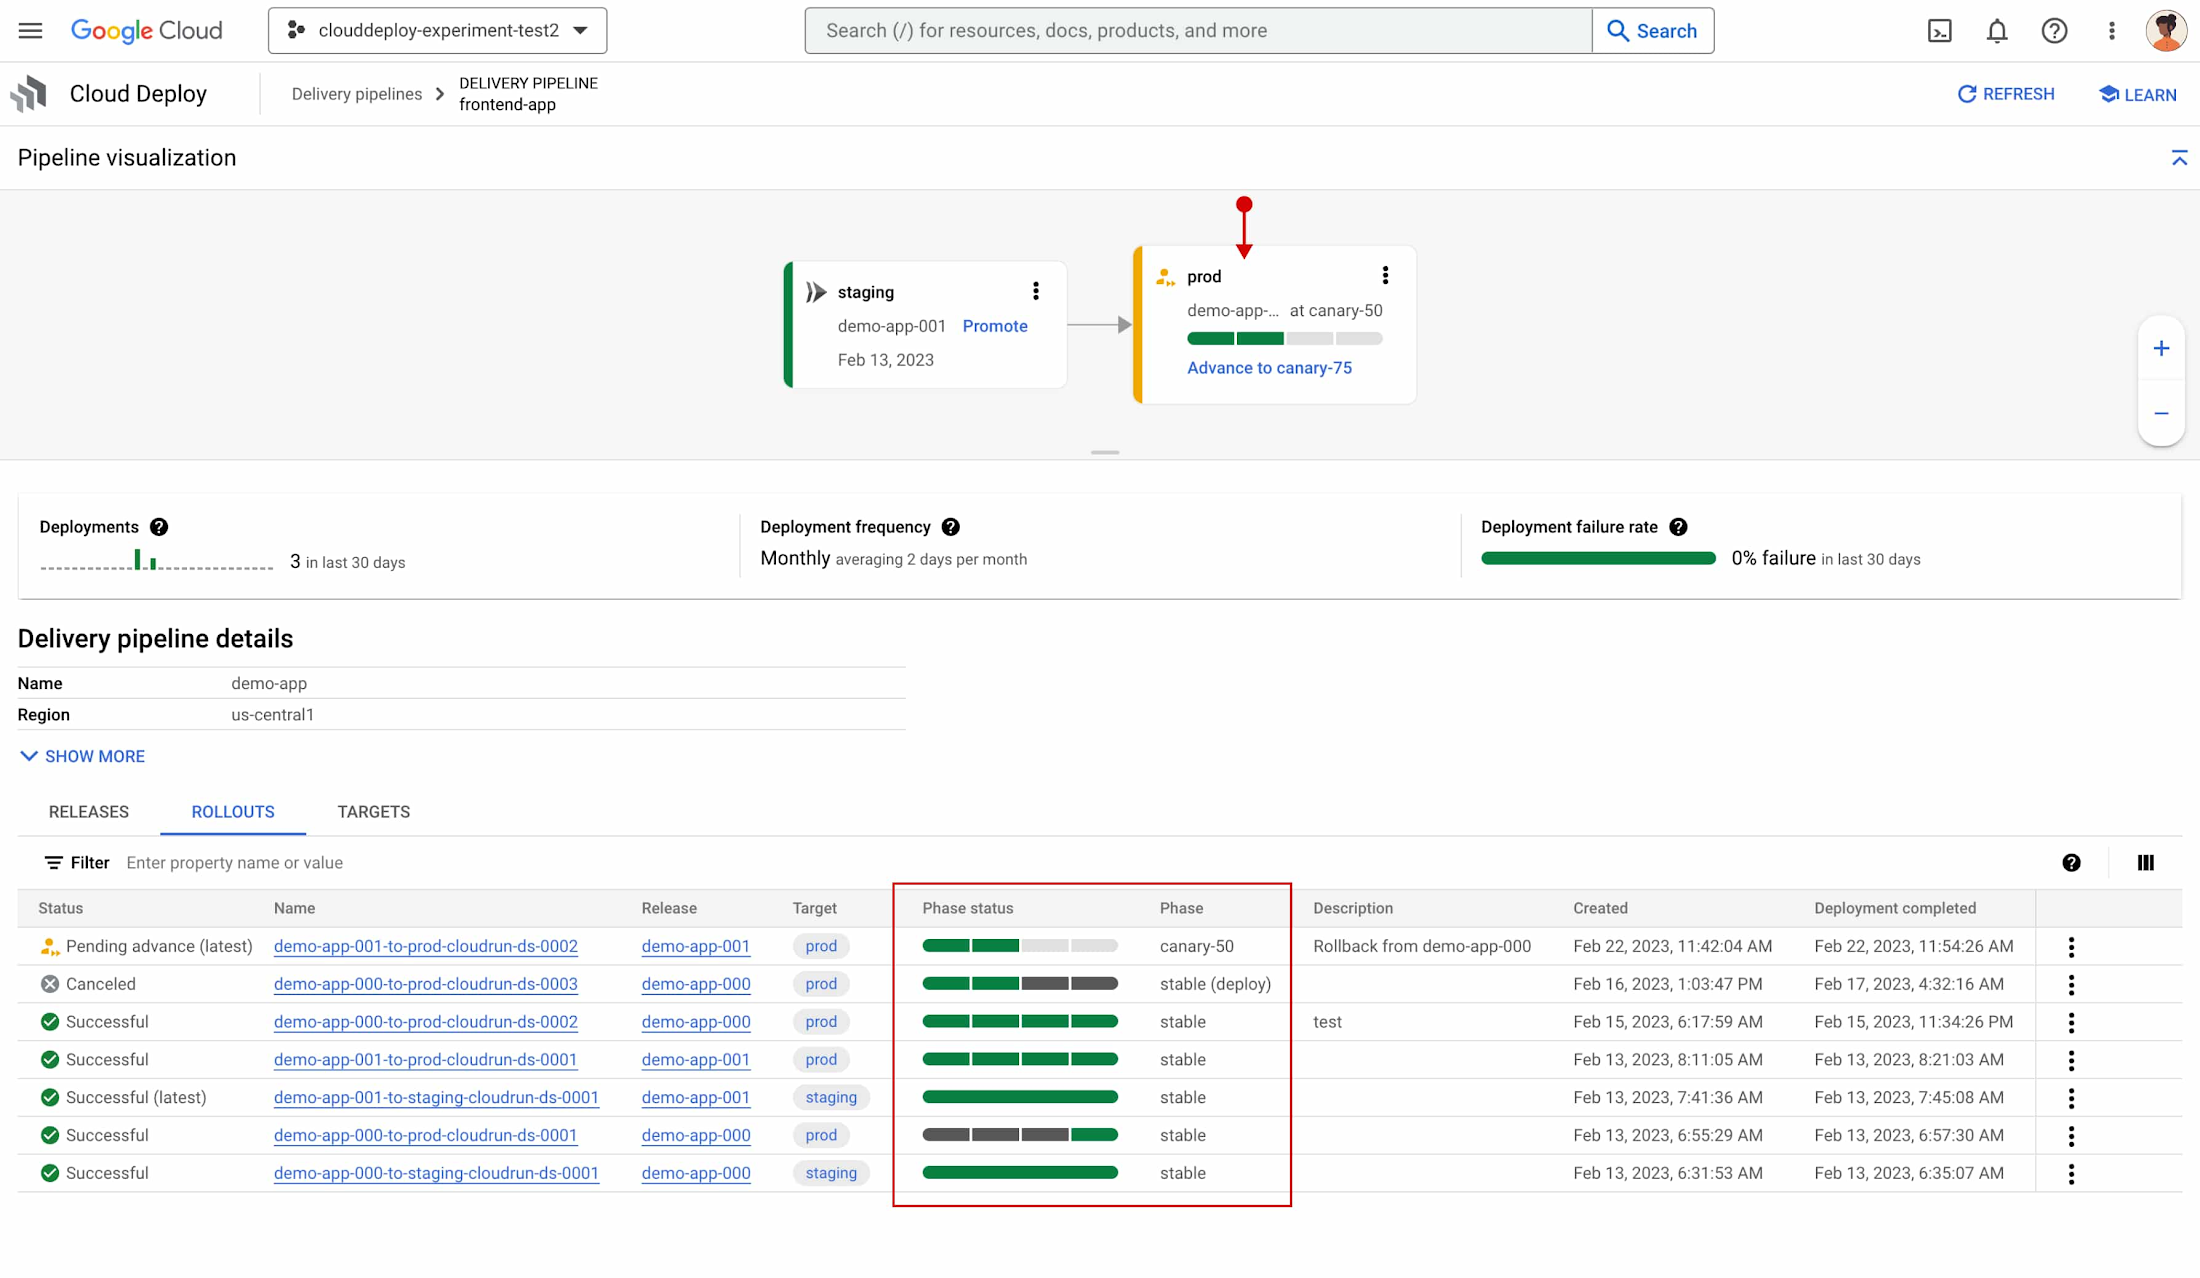
Task: Select the ROLLOUTS tab
Action: point(233,812)
